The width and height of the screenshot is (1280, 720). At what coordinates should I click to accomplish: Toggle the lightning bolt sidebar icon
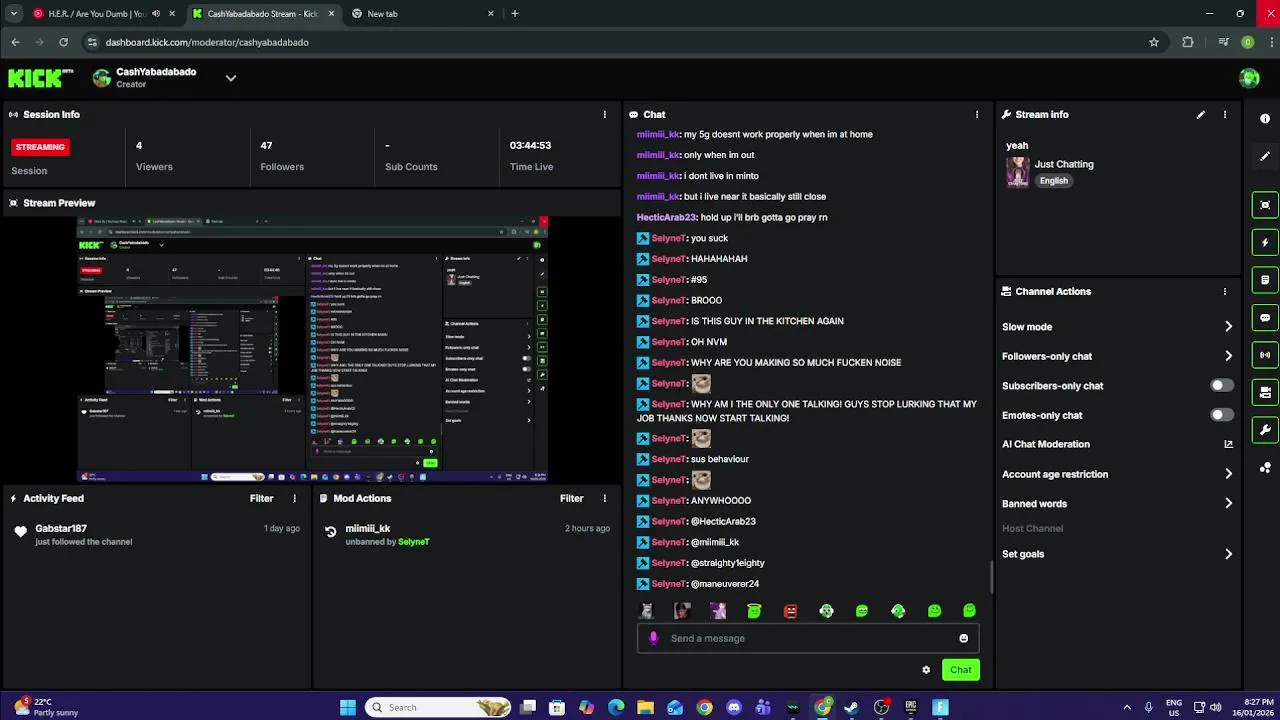1265,242
